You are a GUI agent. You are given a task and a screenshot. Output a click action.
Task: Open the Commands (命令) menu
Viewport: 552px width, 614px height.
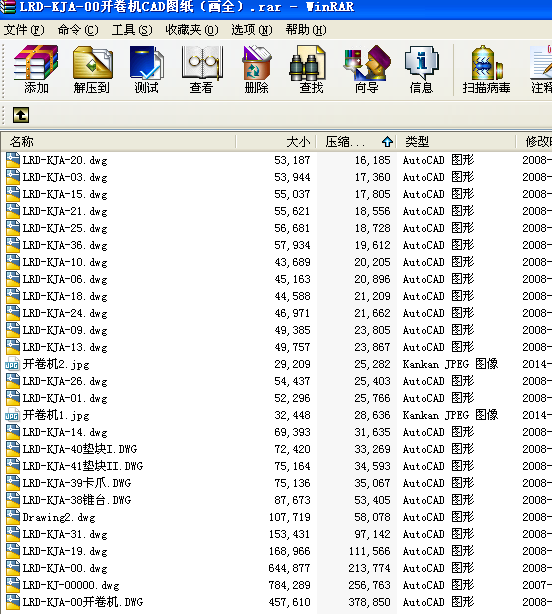pyautogui.click(x=78, y=30)
